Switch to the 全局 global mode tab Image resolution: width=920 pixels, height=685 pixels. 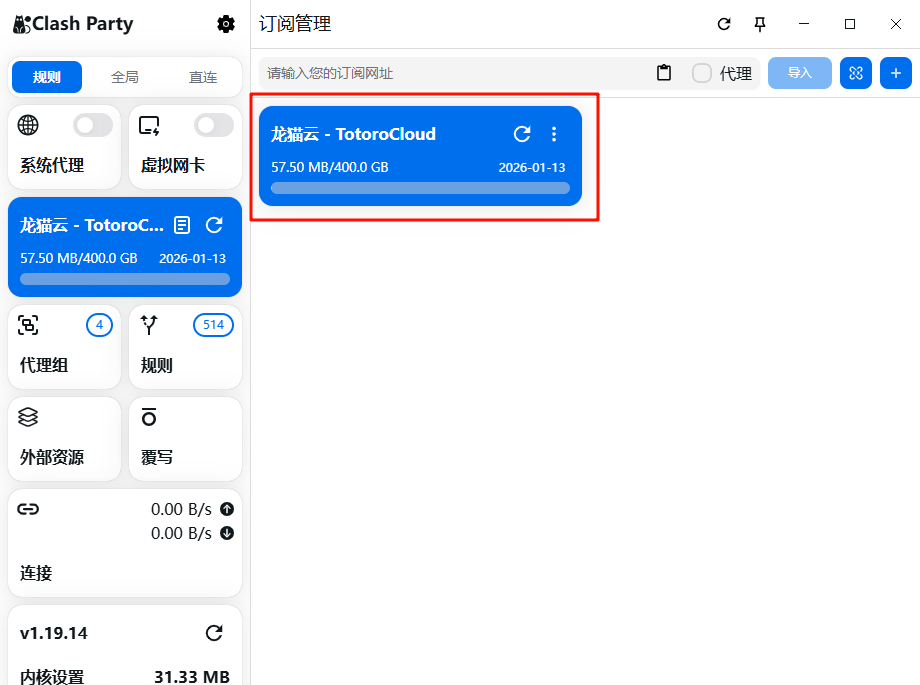click(x=125, y=77)
